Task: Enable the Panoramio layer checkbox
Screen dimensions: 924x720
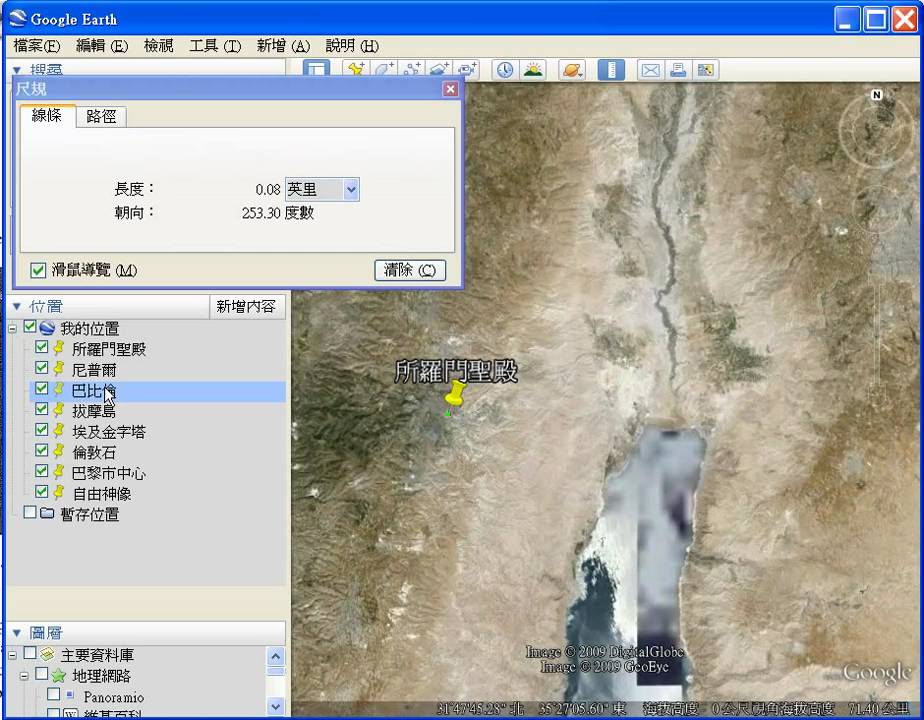Action: pyautogui.click(x=53, y=694)
